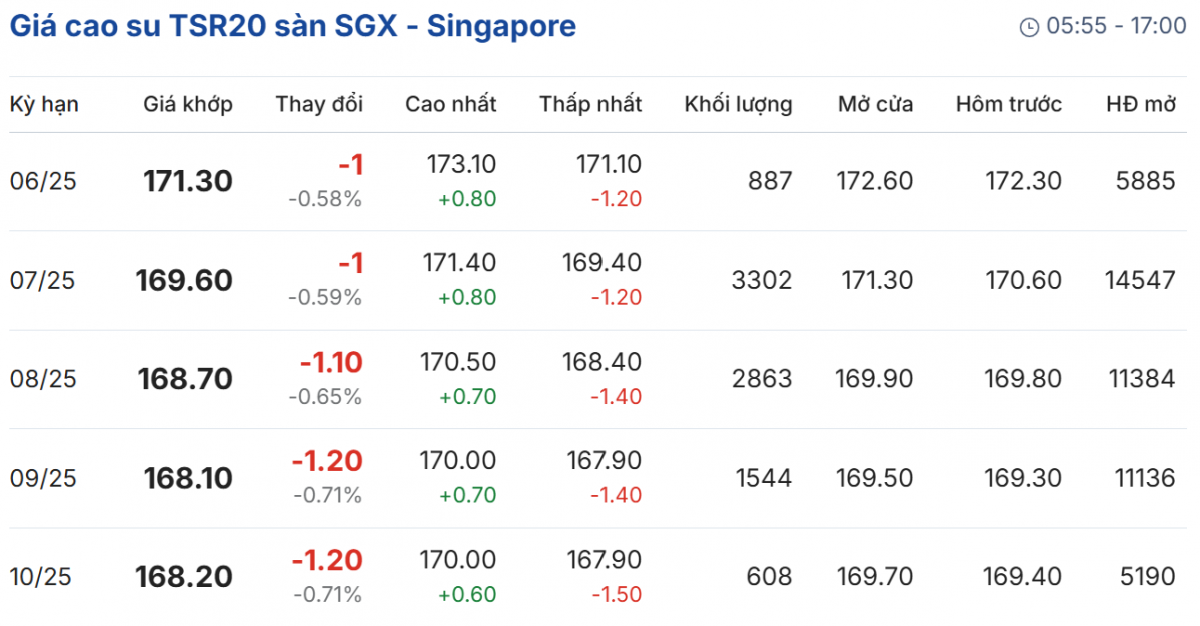Click the 05:55 - 17:00 time range text
The image size is (1200, 626).
pyautogui.click(x=1116, y=27)
